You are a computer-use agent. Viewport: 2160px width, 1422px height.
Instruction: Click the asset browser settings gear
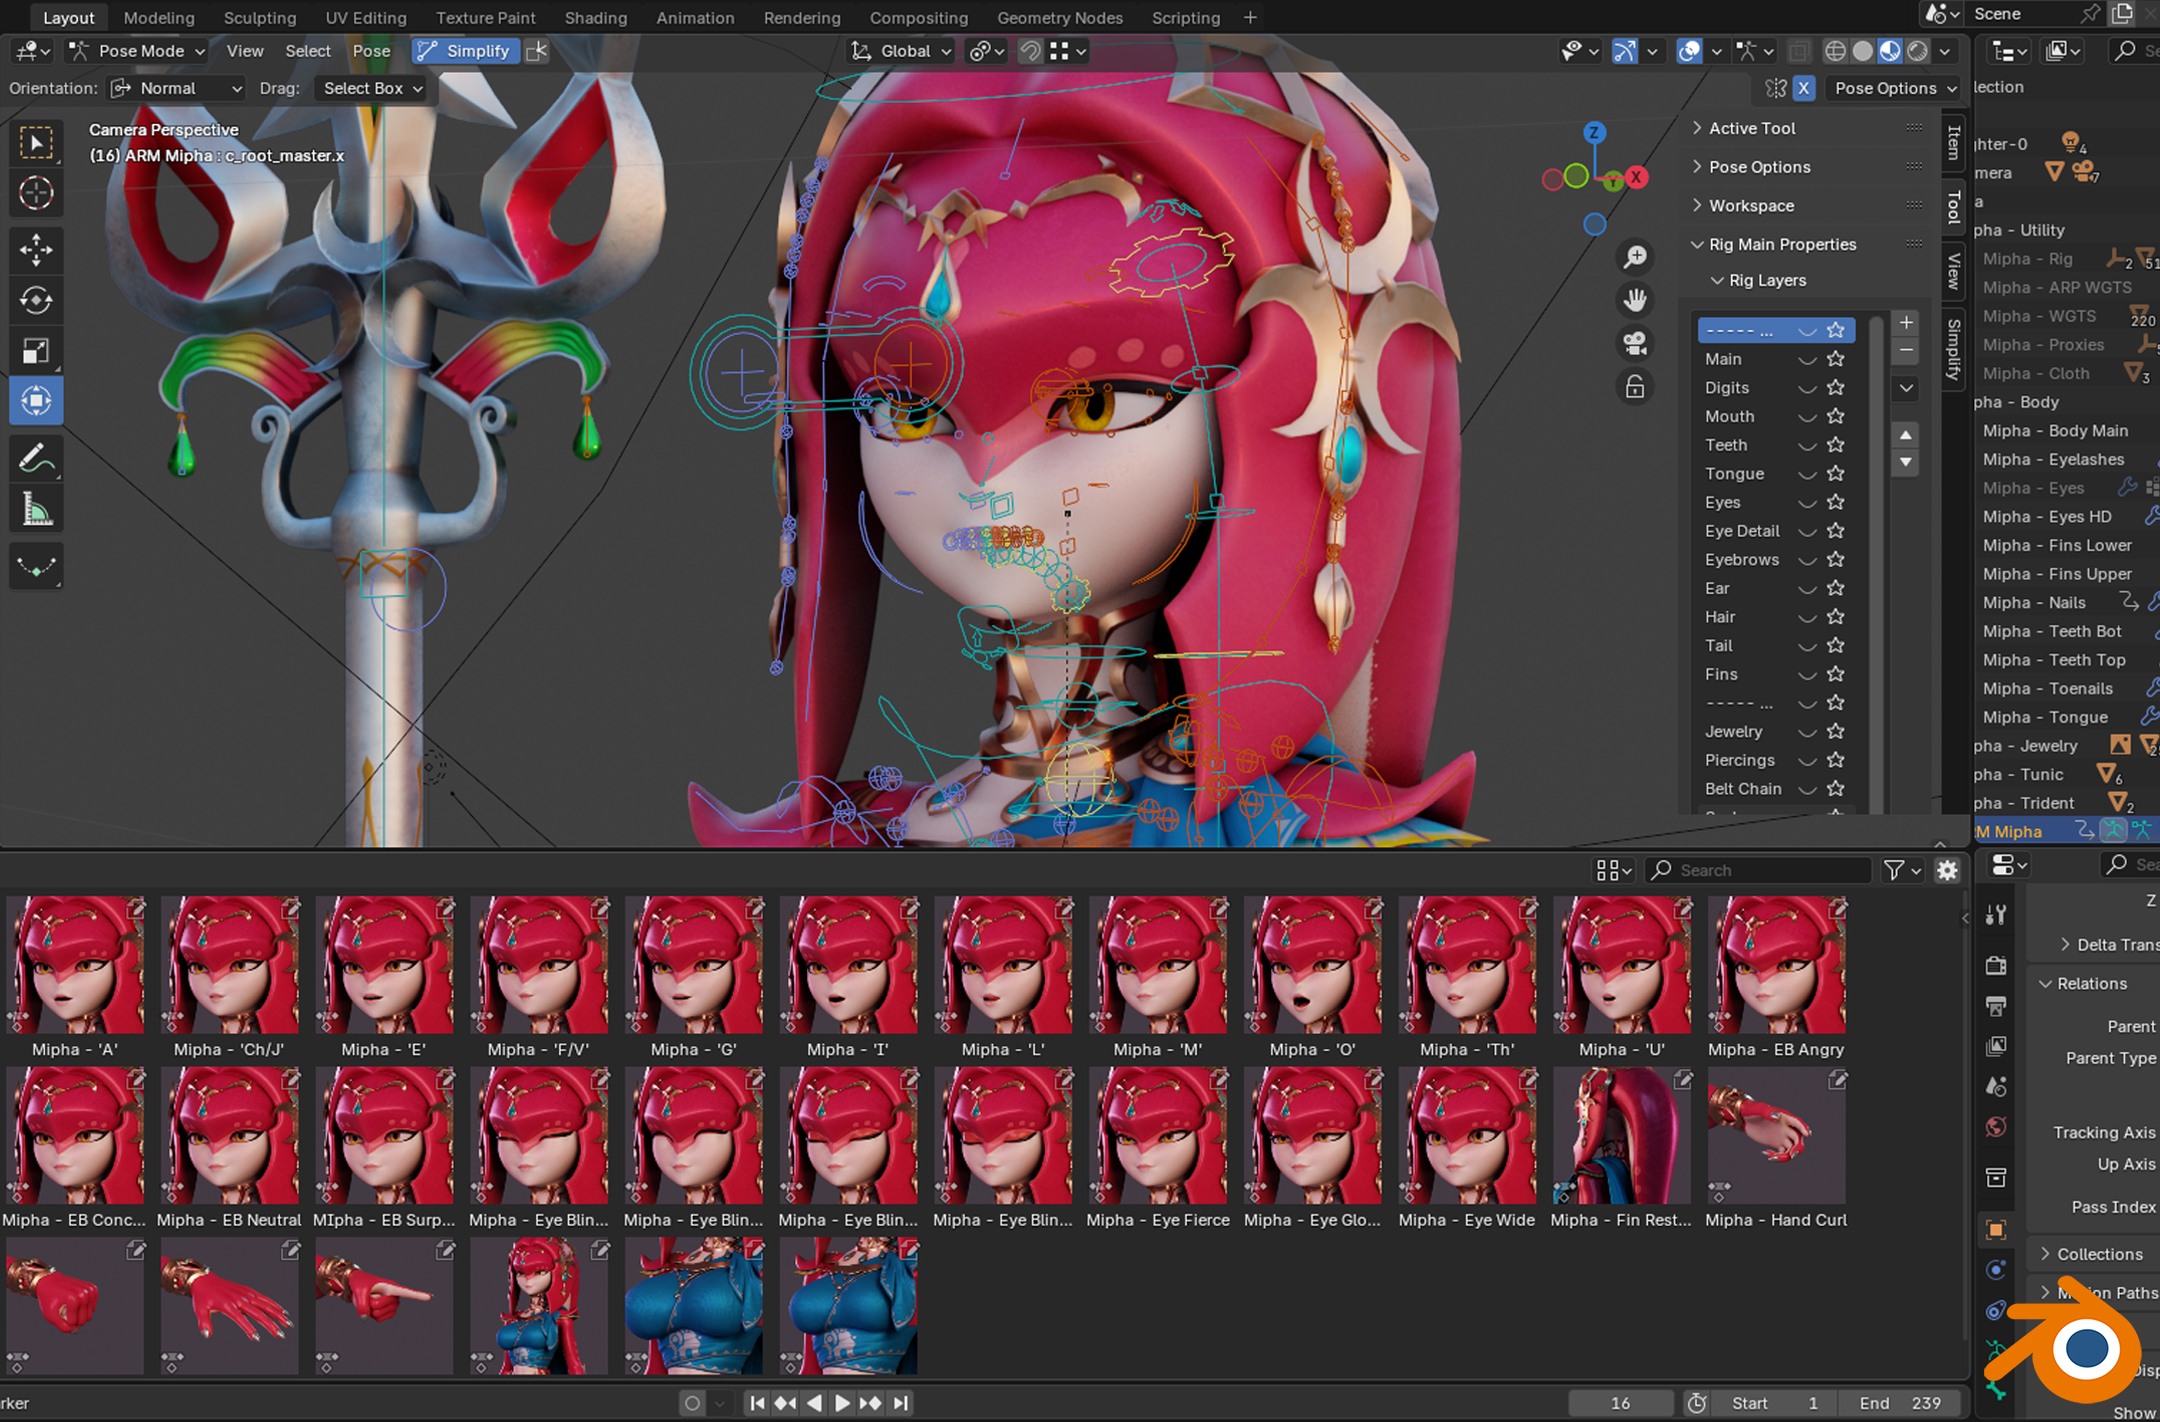[x=1946, y=870]
